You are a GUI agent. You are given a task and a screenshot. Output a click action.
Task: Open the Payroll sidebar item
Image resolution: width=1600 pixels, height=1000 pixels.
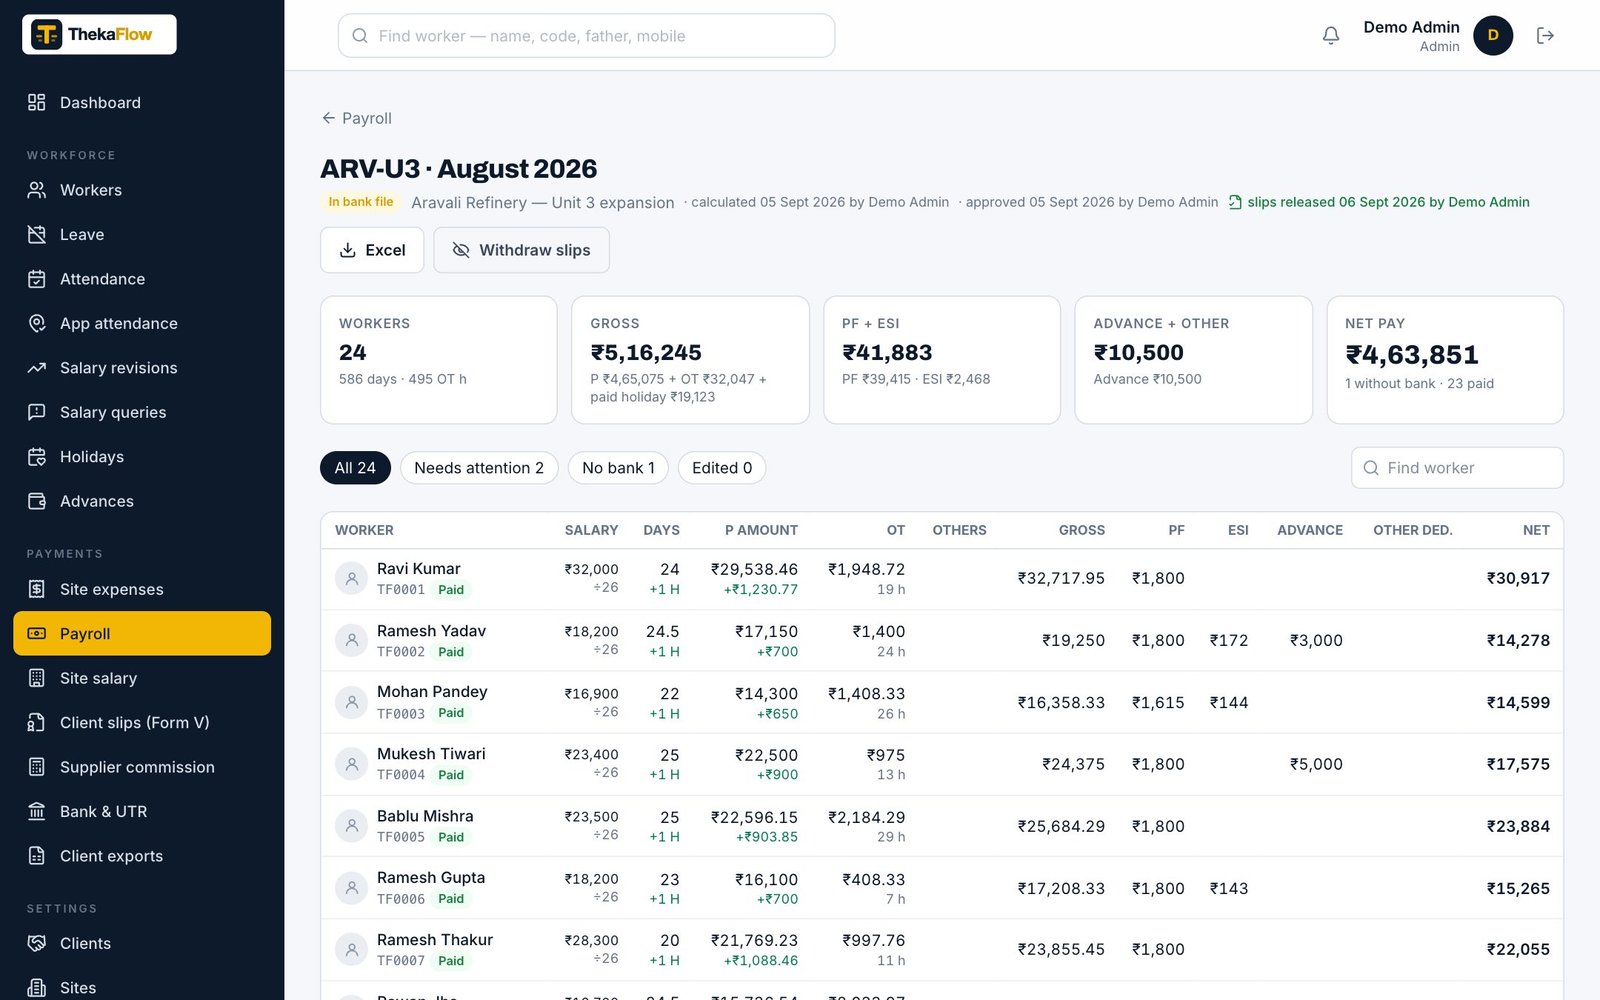click(142, 633)
